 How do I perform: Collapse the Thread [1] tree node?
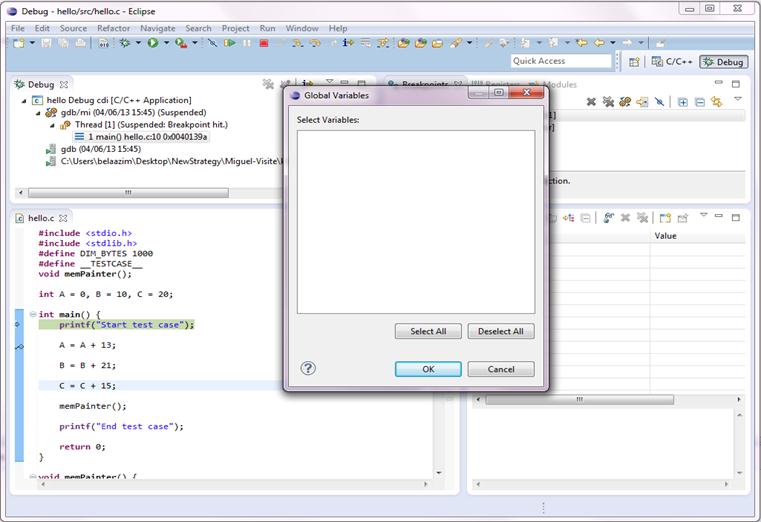point(52,125)
